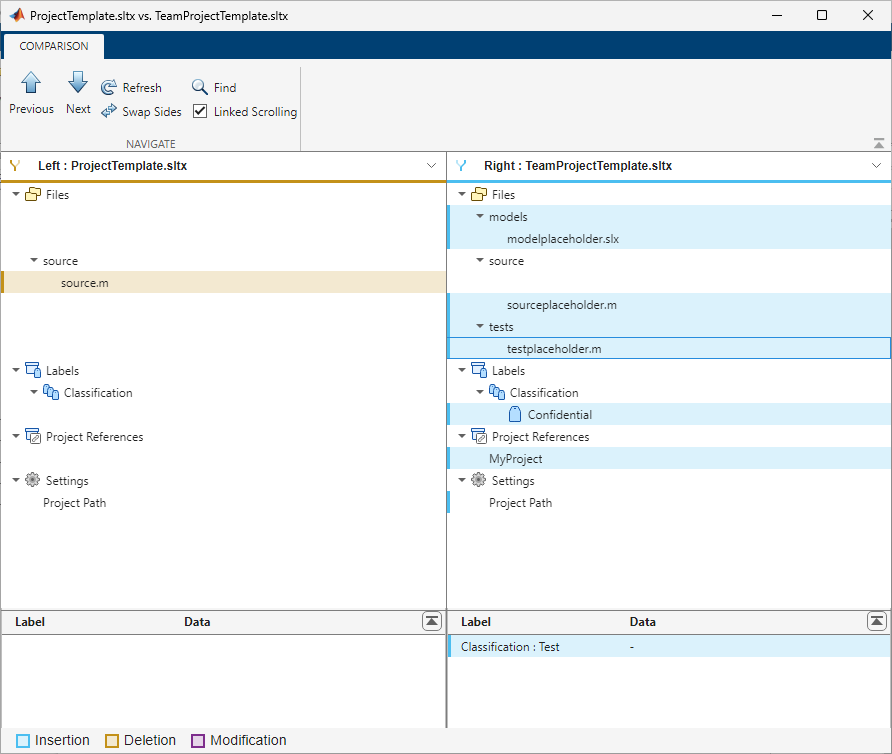Switch to the COMPARISON ribbon tab
892x754 pixels.
[53, 46]
